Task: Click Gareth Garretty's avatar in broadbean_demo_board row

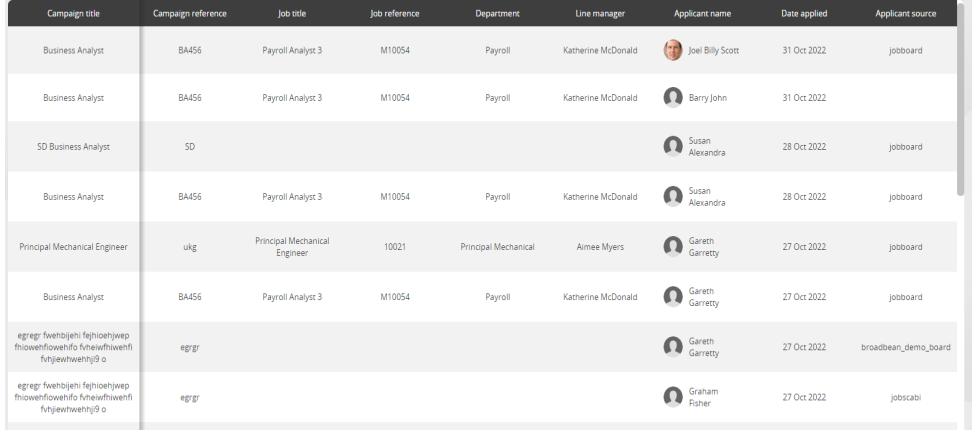Action: click(673, 347)
